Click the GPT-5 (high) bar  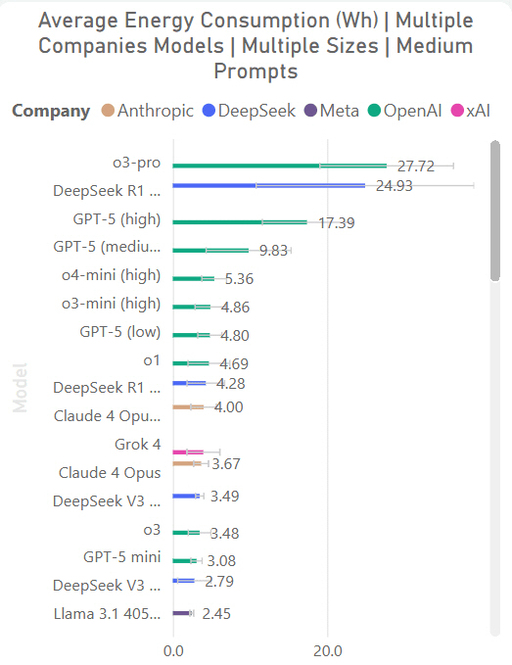tap(240, 222)
